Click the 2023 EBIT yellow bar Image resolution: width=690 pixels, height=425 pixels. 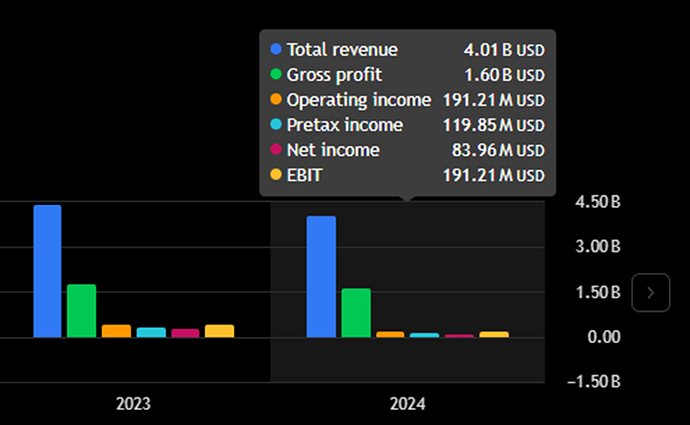coord(219,331)
